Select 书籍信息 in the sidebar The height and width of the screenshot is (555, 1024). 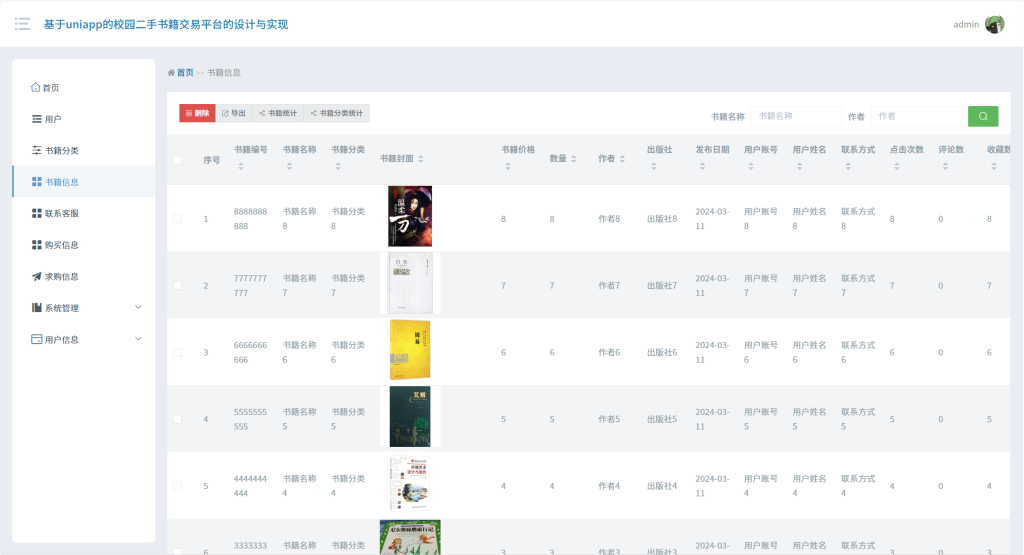(x=84, y=182)
